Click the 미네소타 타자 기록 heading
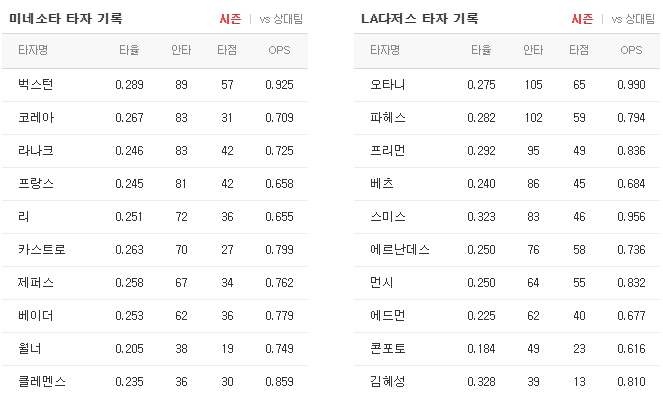 tap(66, 19)
